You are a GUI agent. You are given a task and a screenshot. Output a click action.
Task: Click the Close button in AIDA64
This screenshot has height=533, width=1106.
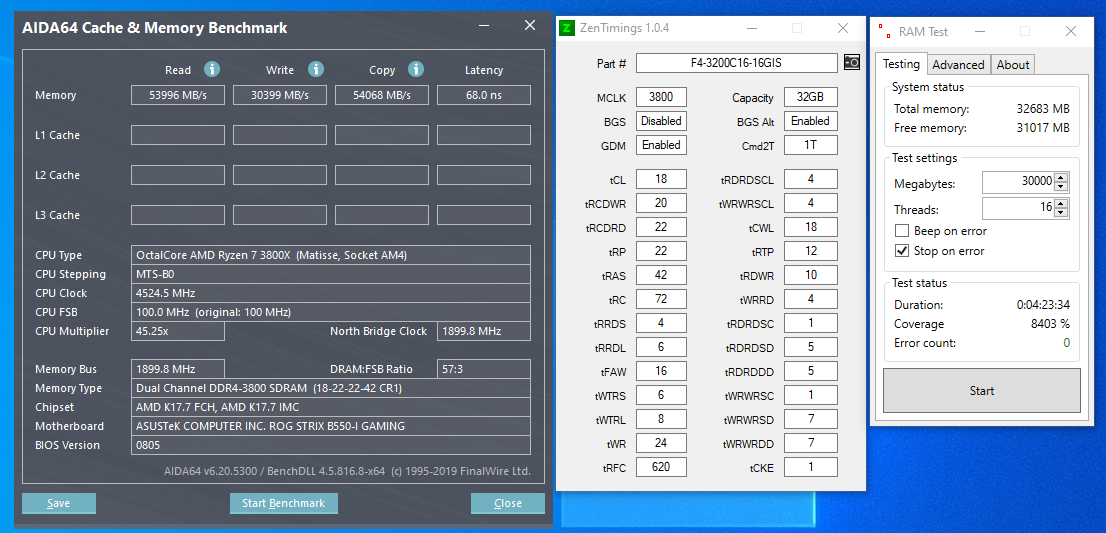click(x=508, y=503)
